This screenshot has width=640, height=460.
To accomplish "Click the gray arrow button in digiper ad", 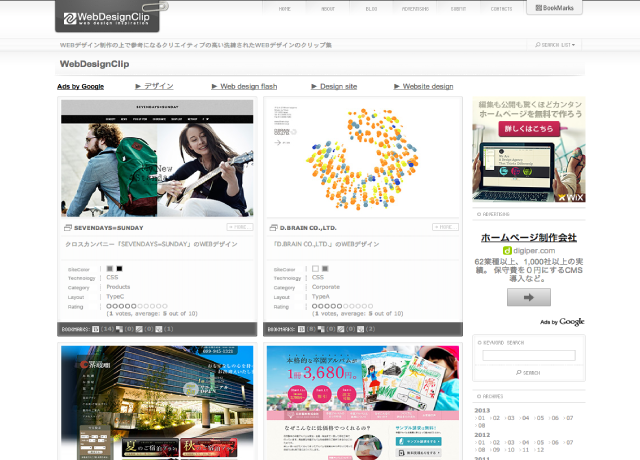I will click(529, 297).
